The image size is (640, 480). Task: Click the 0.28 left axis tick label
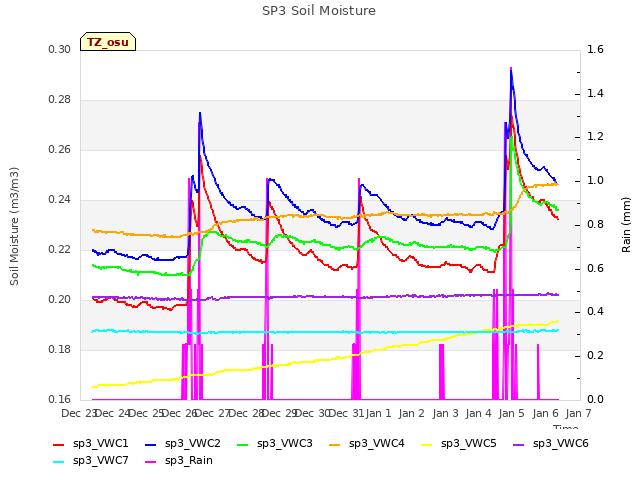(60, 100)
